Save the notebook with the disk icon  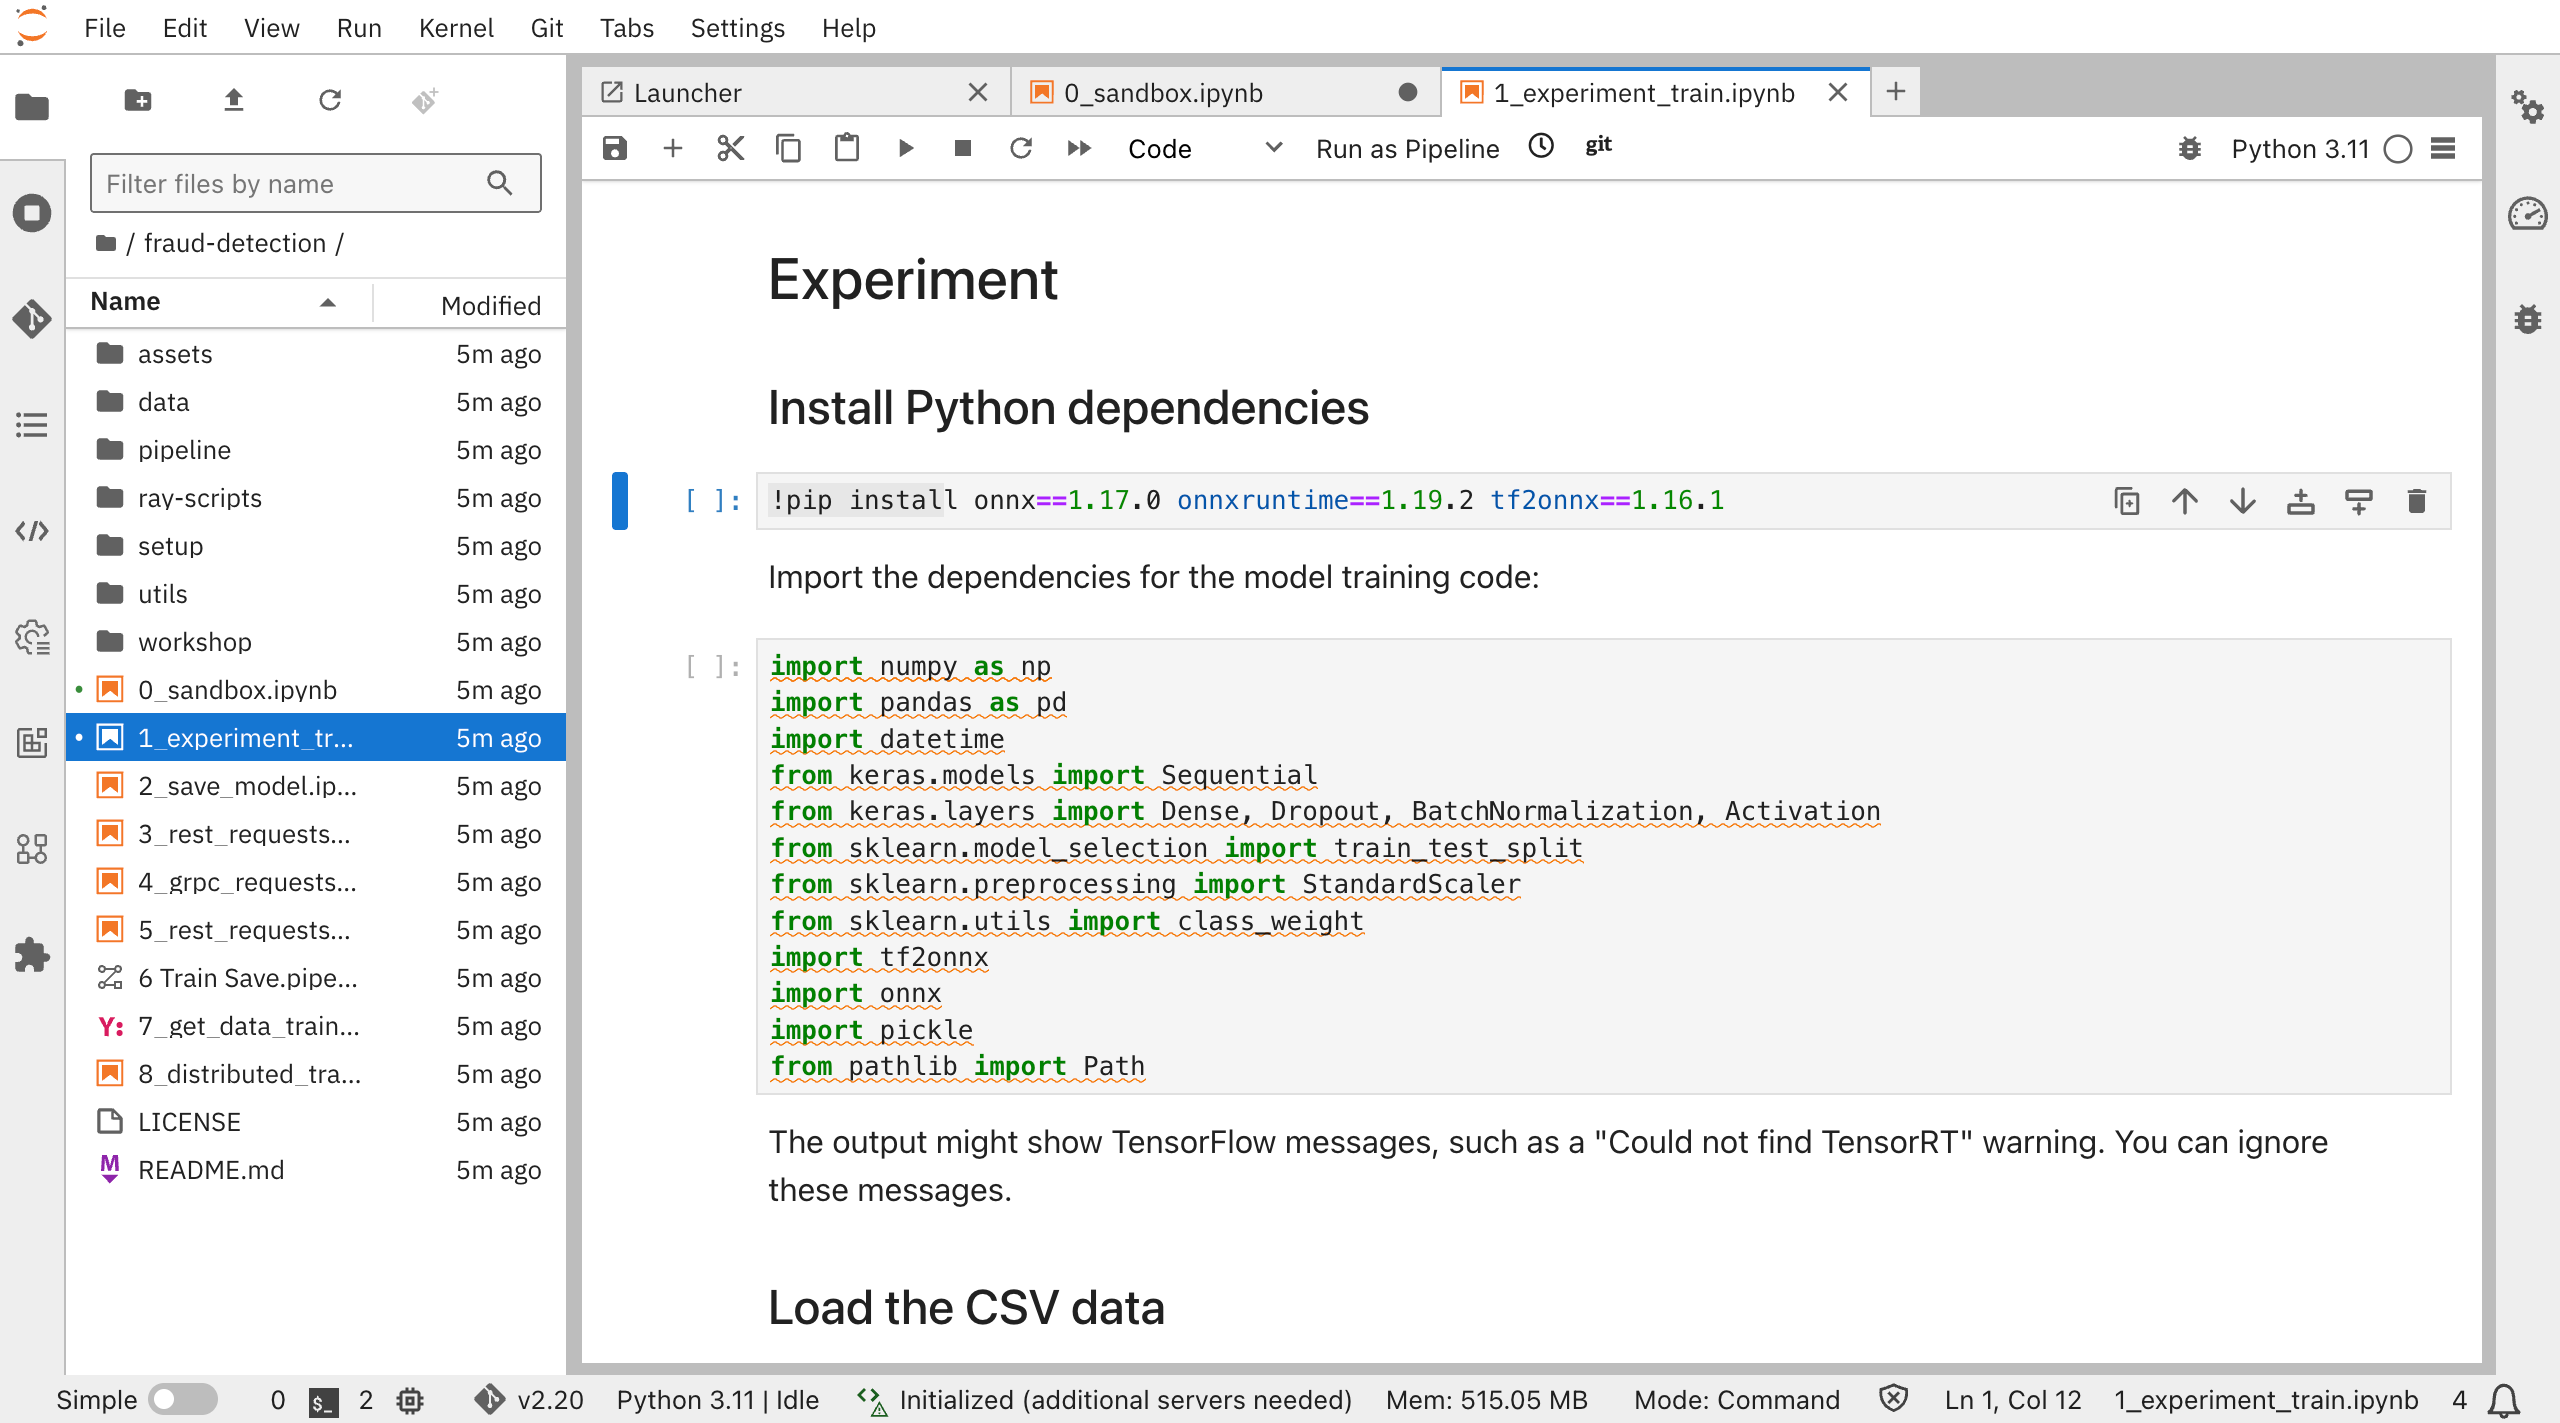coord(614,149)
